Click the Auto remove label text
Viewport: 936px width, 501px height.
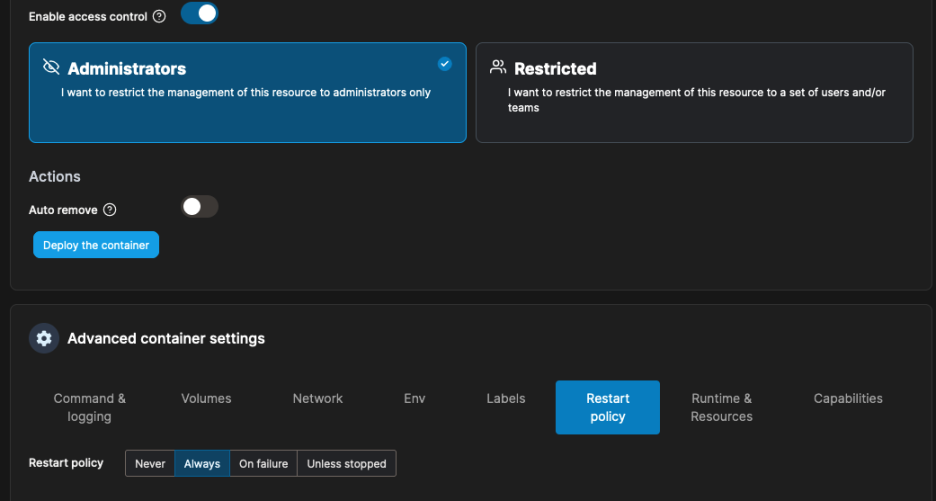63,210
